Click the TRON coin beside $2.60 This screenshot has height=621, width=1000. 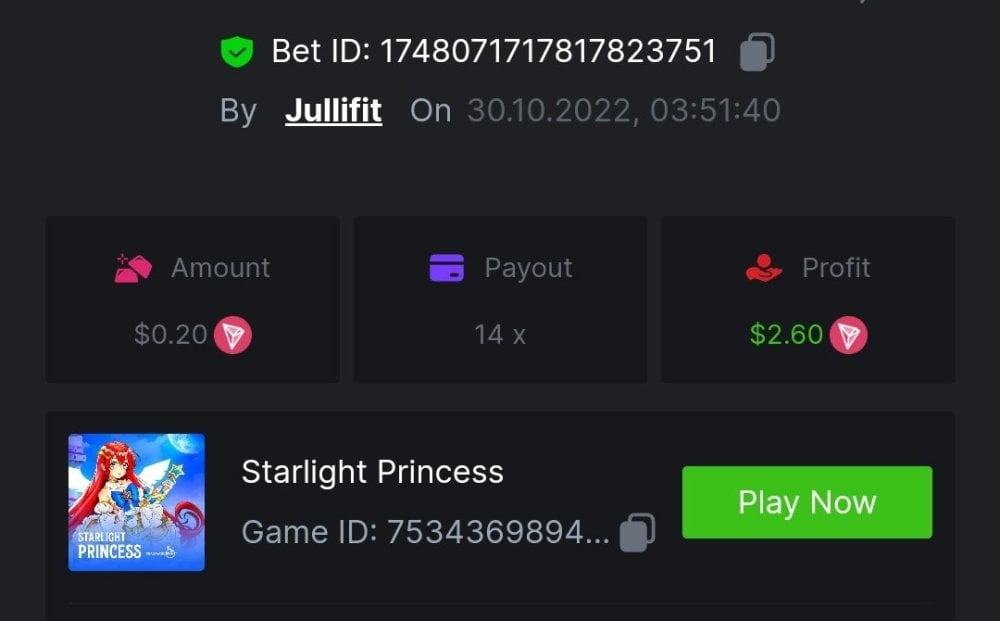pos(849,335)
